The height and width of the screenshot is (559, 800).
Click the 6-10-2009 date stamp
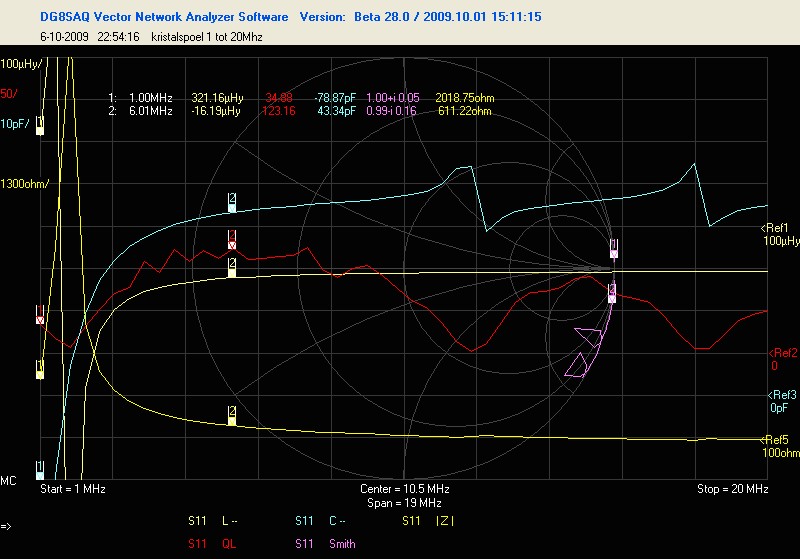(64, 37)
